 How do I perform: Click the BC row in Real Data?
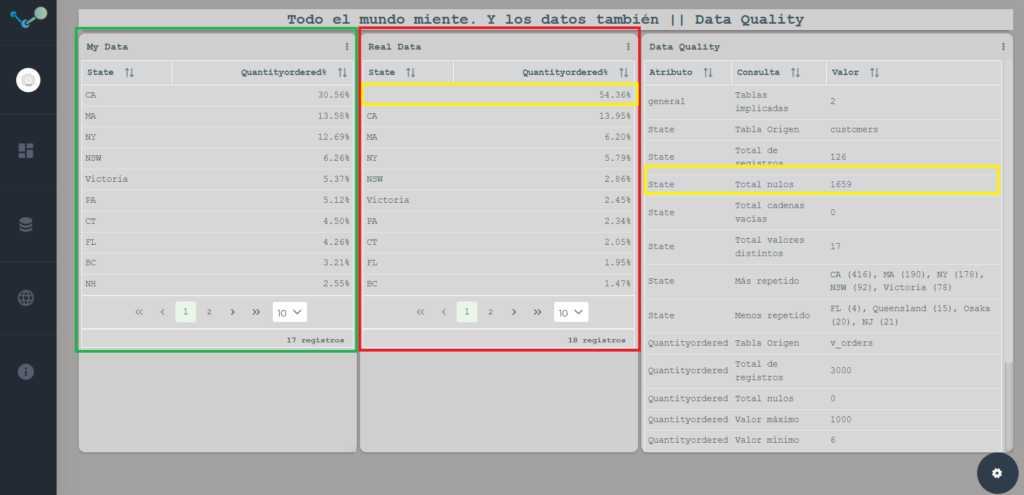(x=498, y=284)
